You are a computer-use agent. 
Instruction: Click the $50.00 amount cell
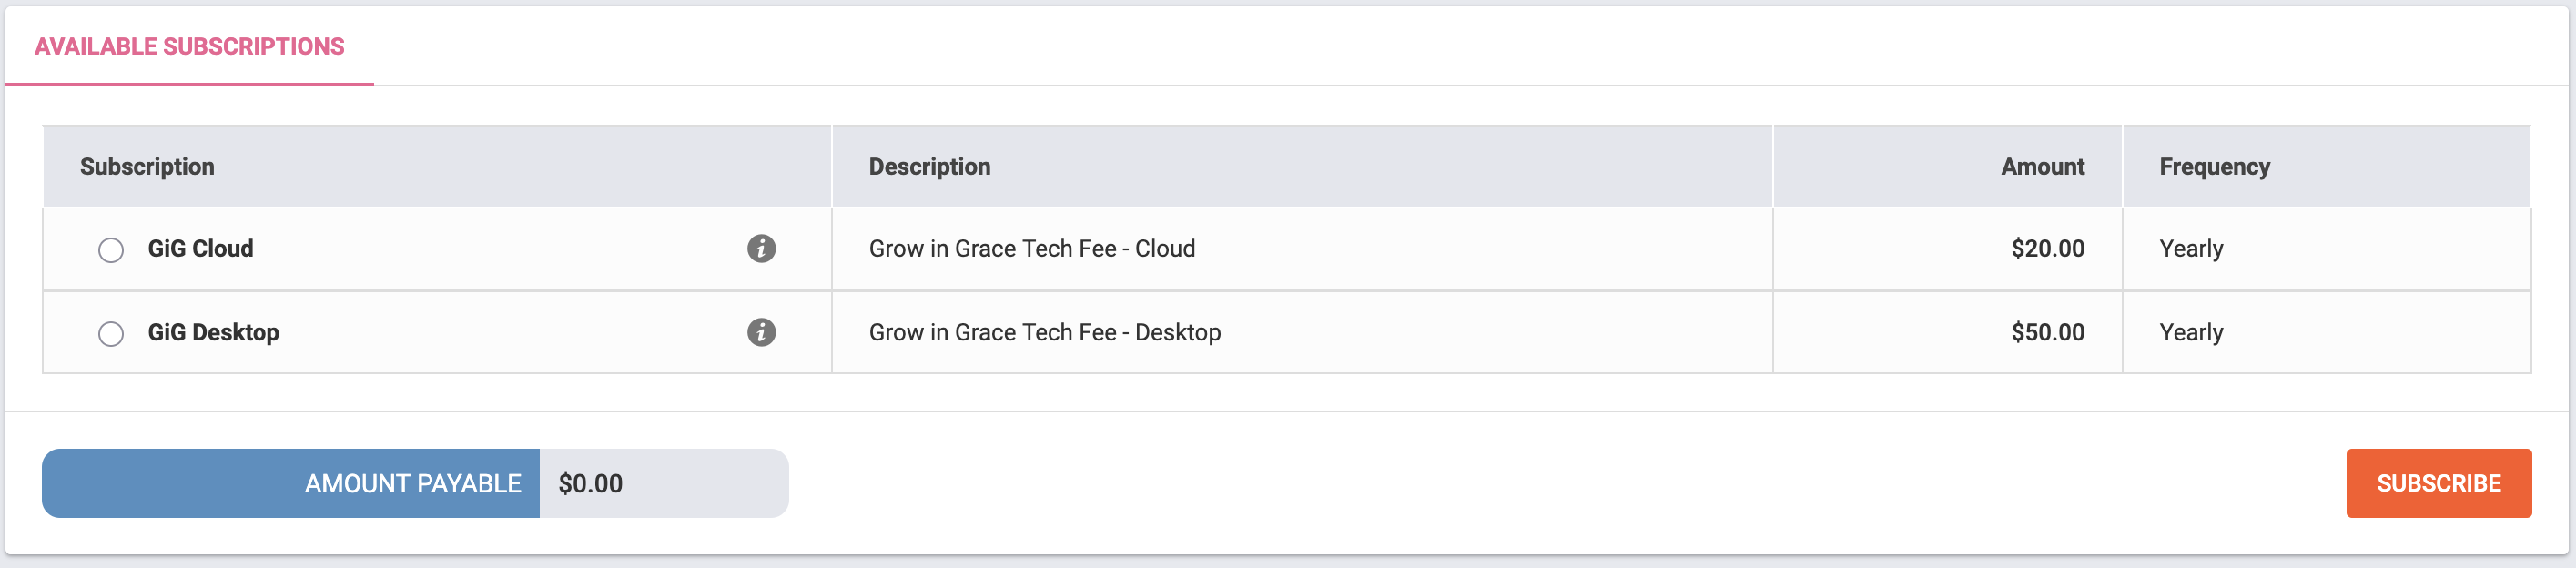(x=1947, y=332)
